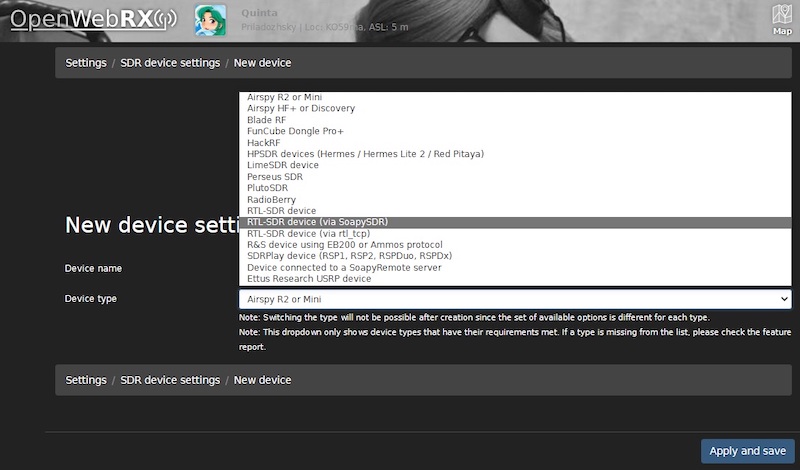Screen dimensions: 800x470
Task: Click the OpenWebRX logo
Action: click(x=93, y=20)
